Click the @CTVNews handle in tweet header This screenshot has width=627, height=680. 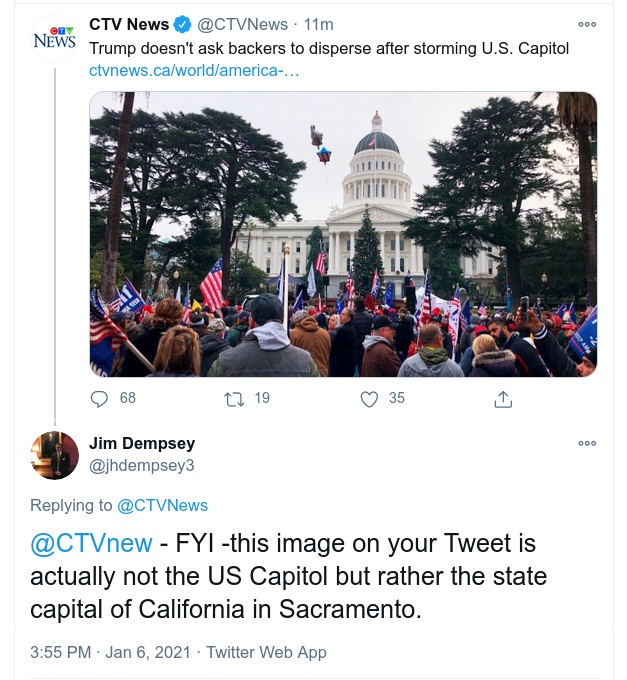[242, 25]
